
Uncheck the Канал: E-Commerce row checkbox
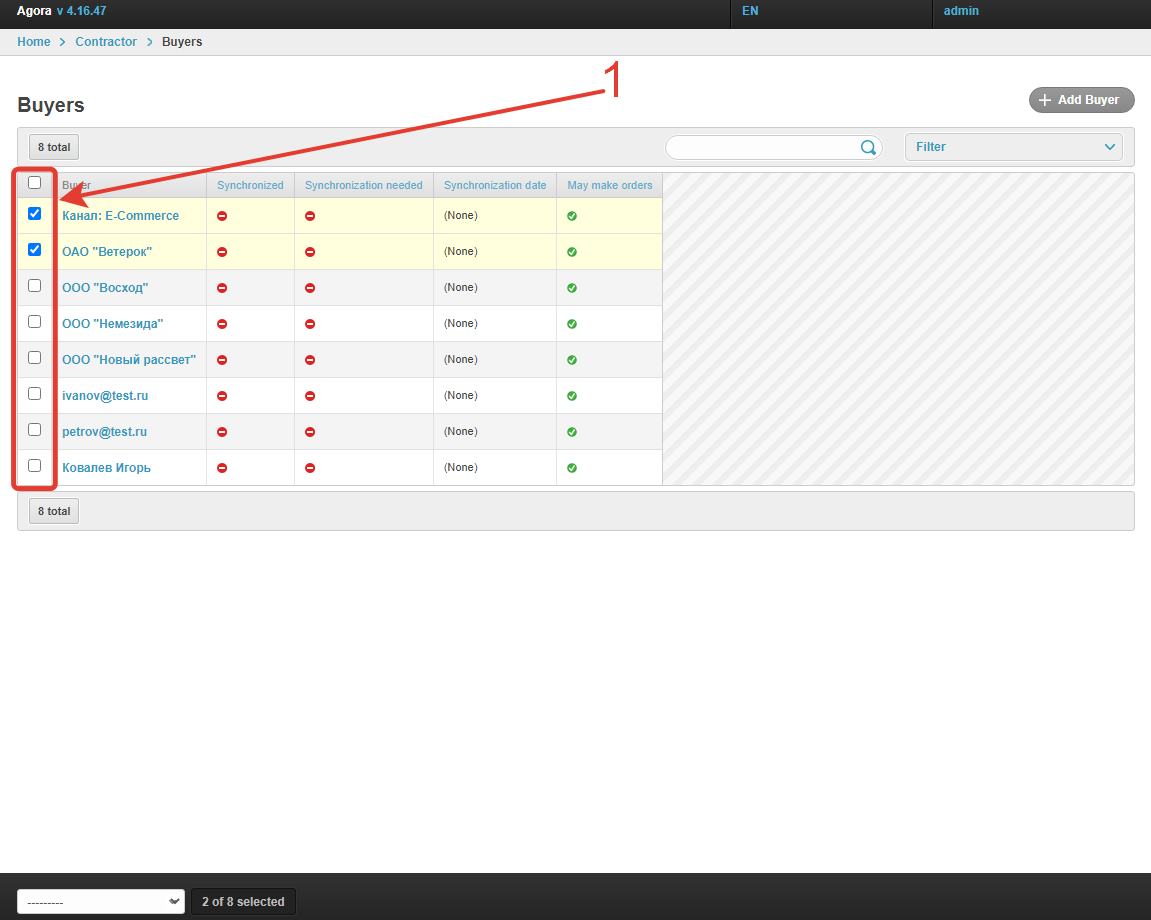tap(35, 214)
